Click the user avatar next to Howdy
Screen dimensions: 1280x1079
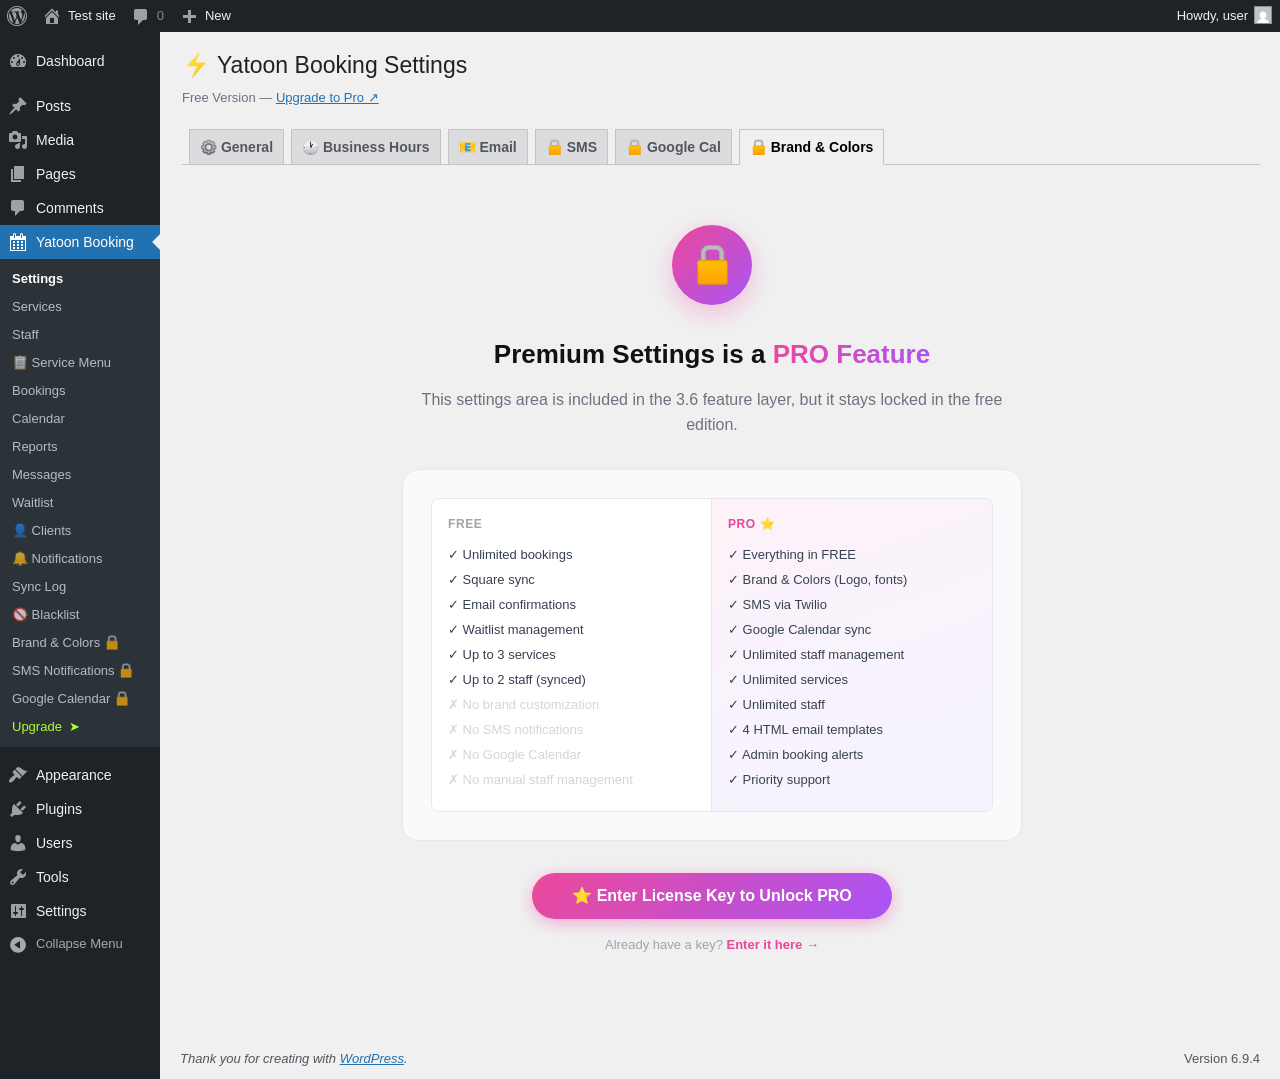[1263, 15]
